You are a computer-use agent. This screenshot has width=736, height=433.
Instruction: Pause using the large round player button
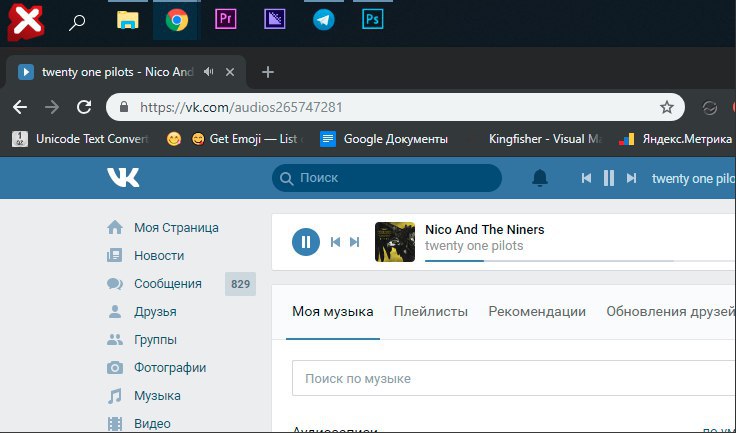[x=306, y=242]
